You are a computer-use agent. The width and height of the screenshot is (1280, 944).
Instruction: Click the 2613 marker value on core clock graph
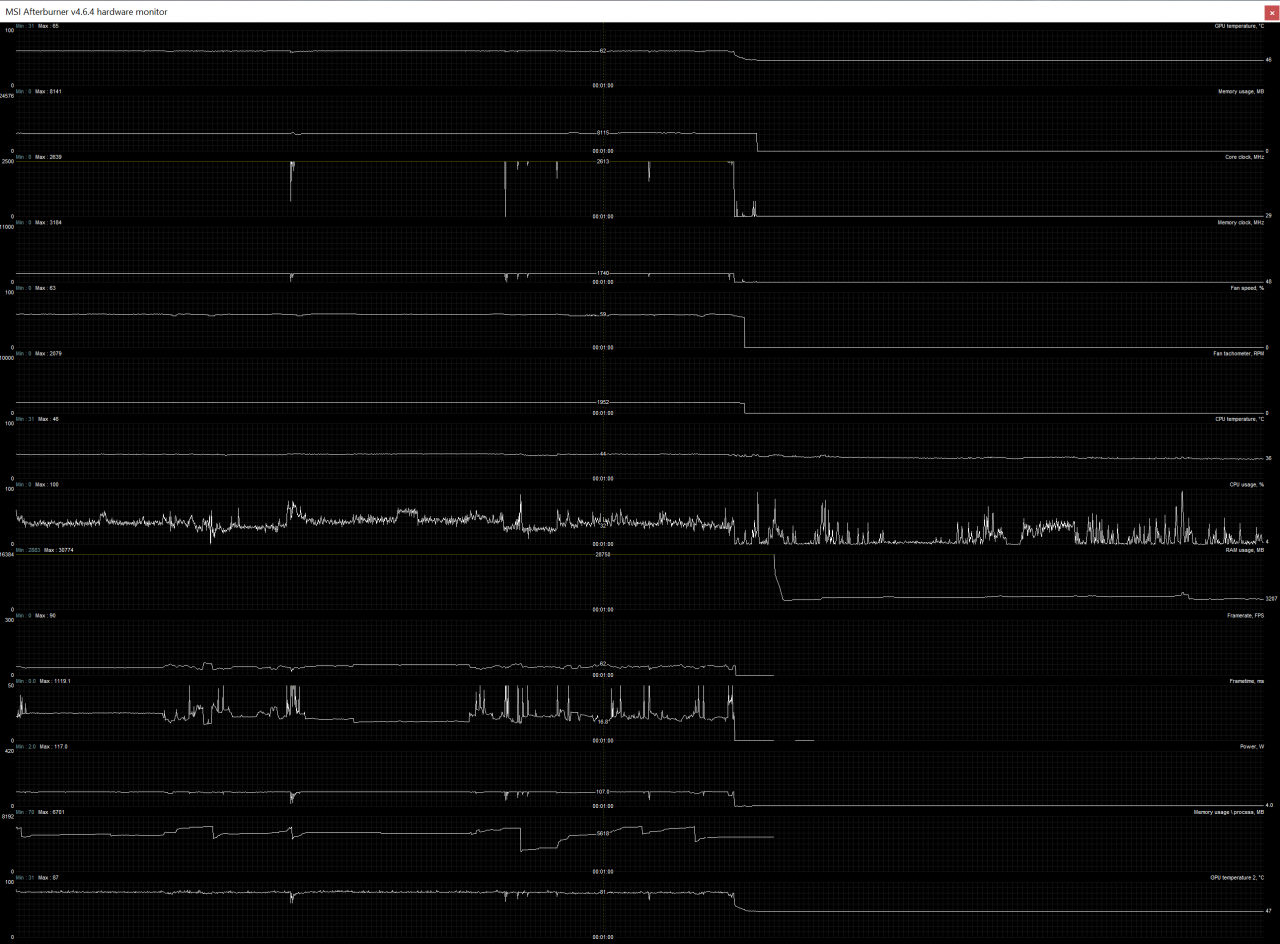(x=603, y=162)
